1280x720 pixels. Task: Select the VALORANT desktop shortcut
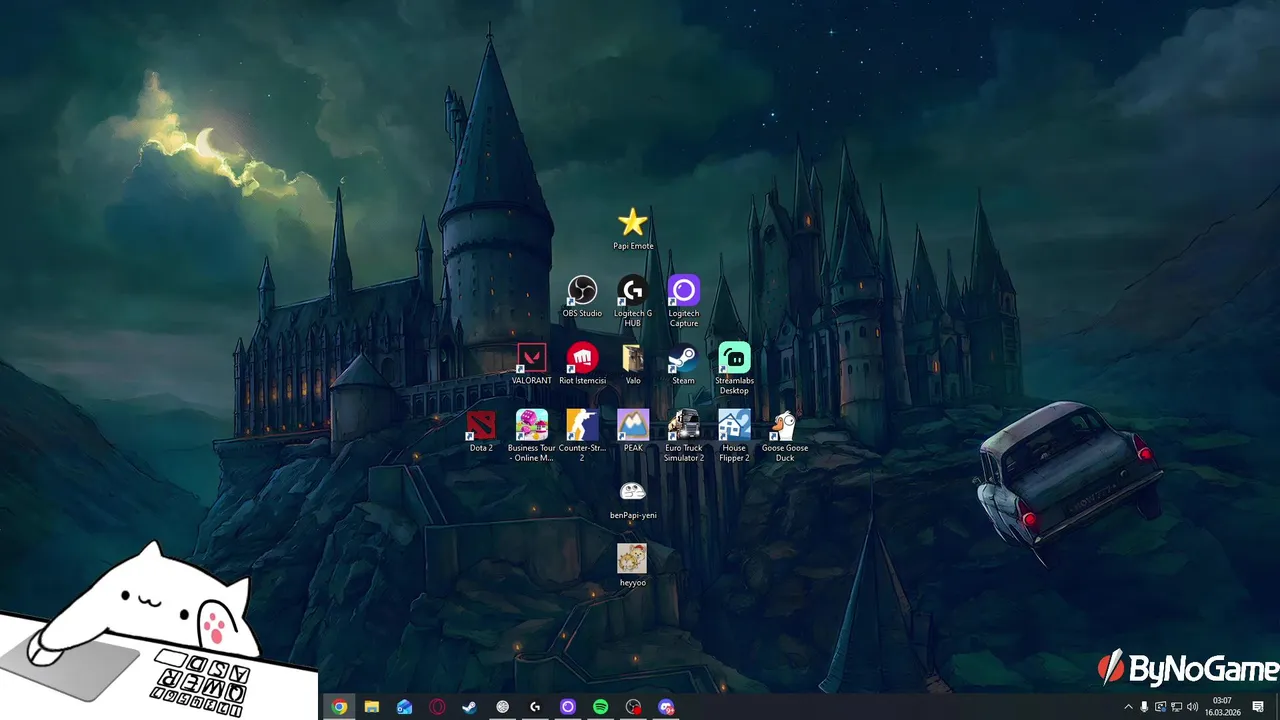[x=531, y=364]
